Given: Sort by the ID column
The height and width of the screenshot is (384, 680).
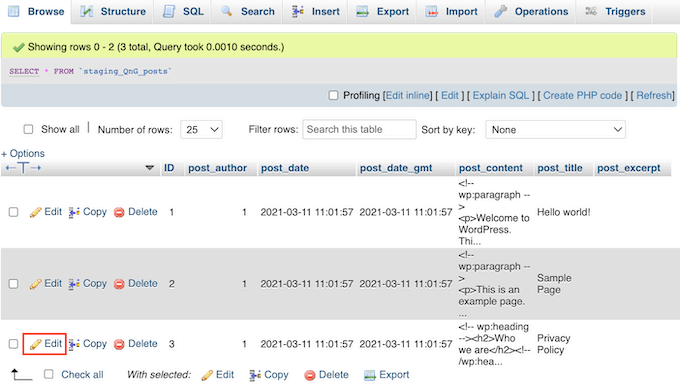Looking at the screenshot, I should [x=169, y=168].
